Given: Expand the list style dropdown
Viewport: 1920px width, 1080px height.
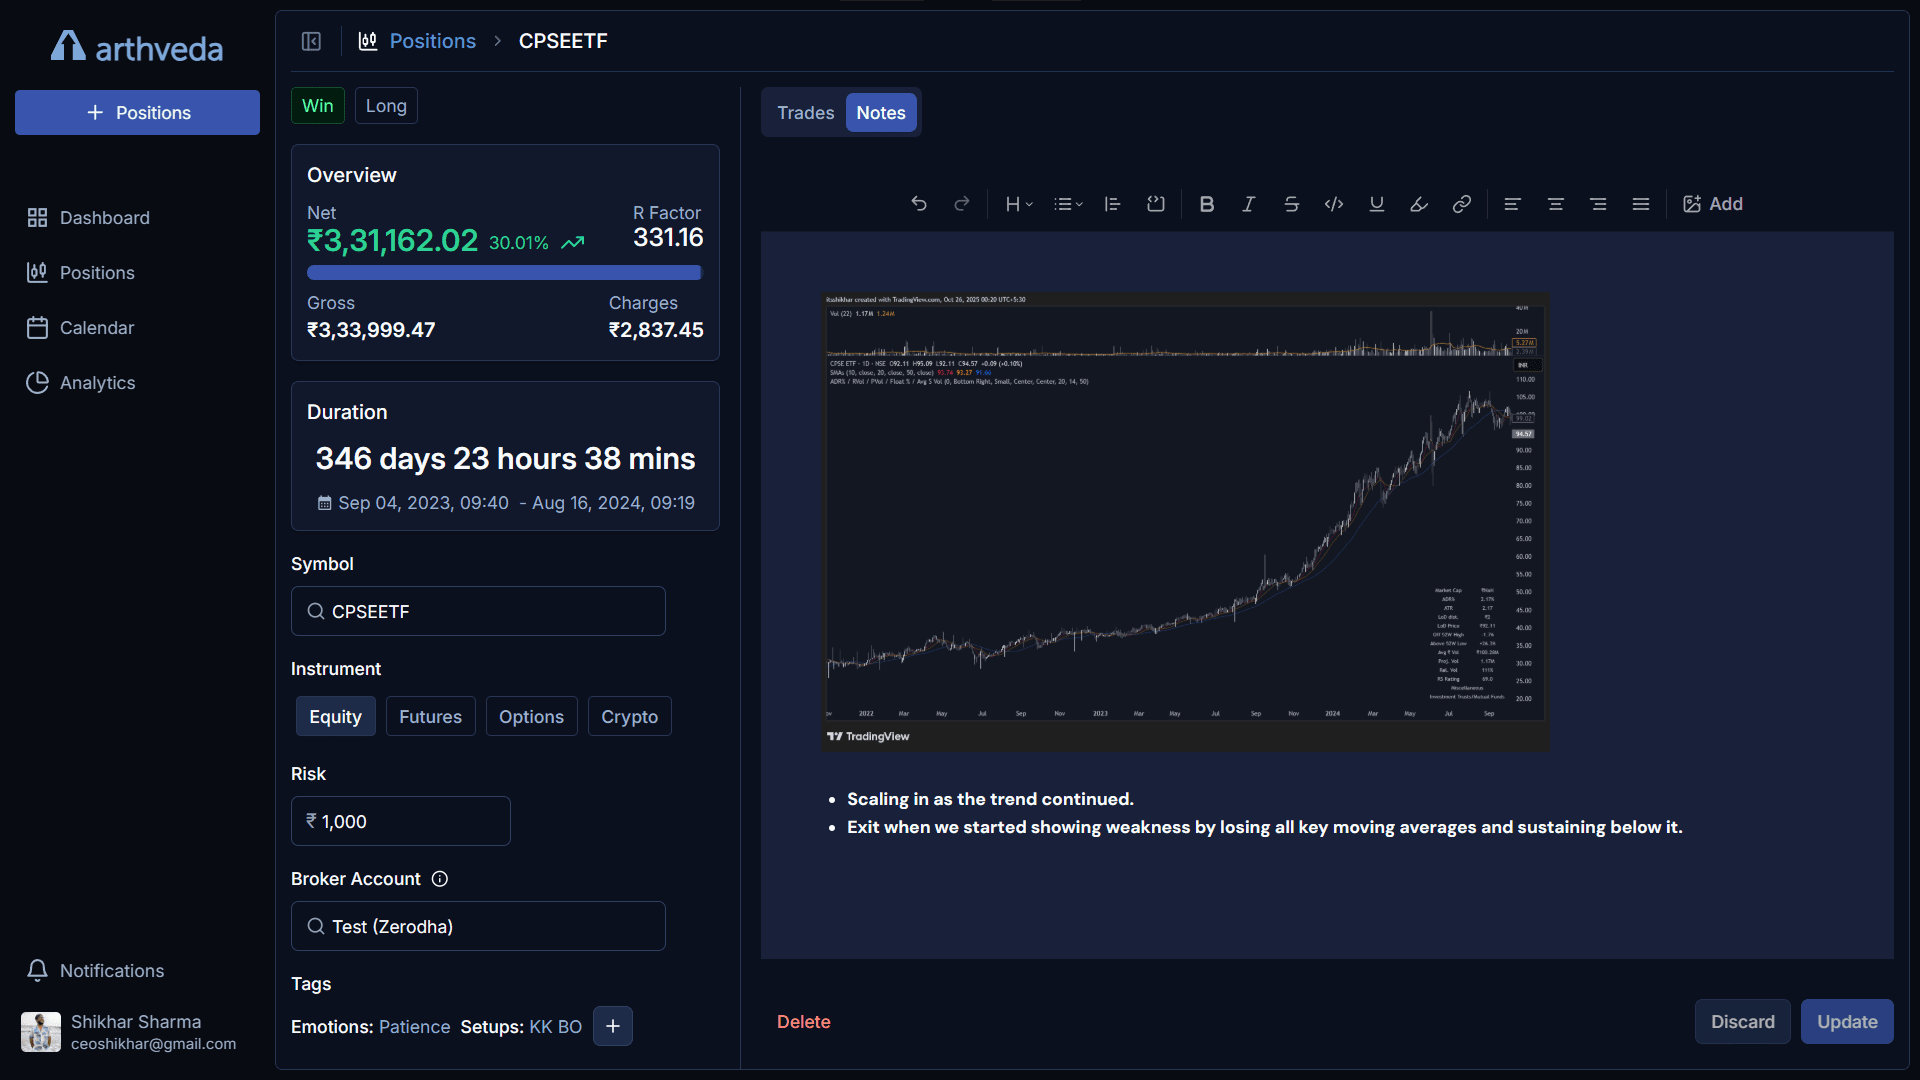Looking at the screenshot, I should click(x=1068, y=204).
